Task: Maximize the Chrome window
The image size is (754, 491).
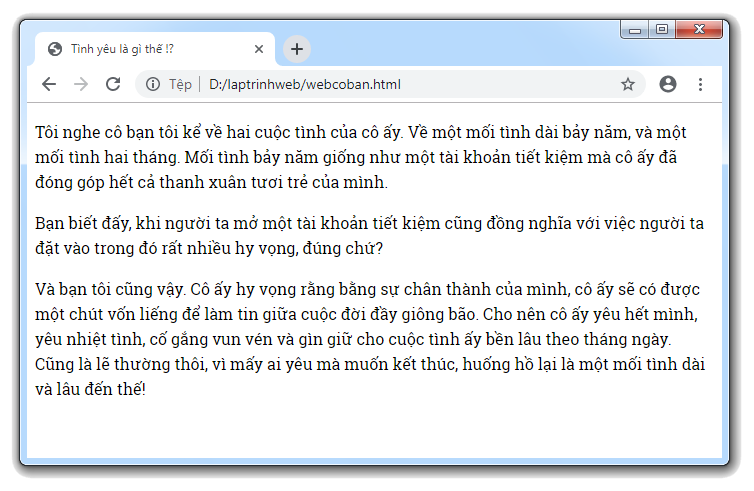Action: tap(662, 30)
